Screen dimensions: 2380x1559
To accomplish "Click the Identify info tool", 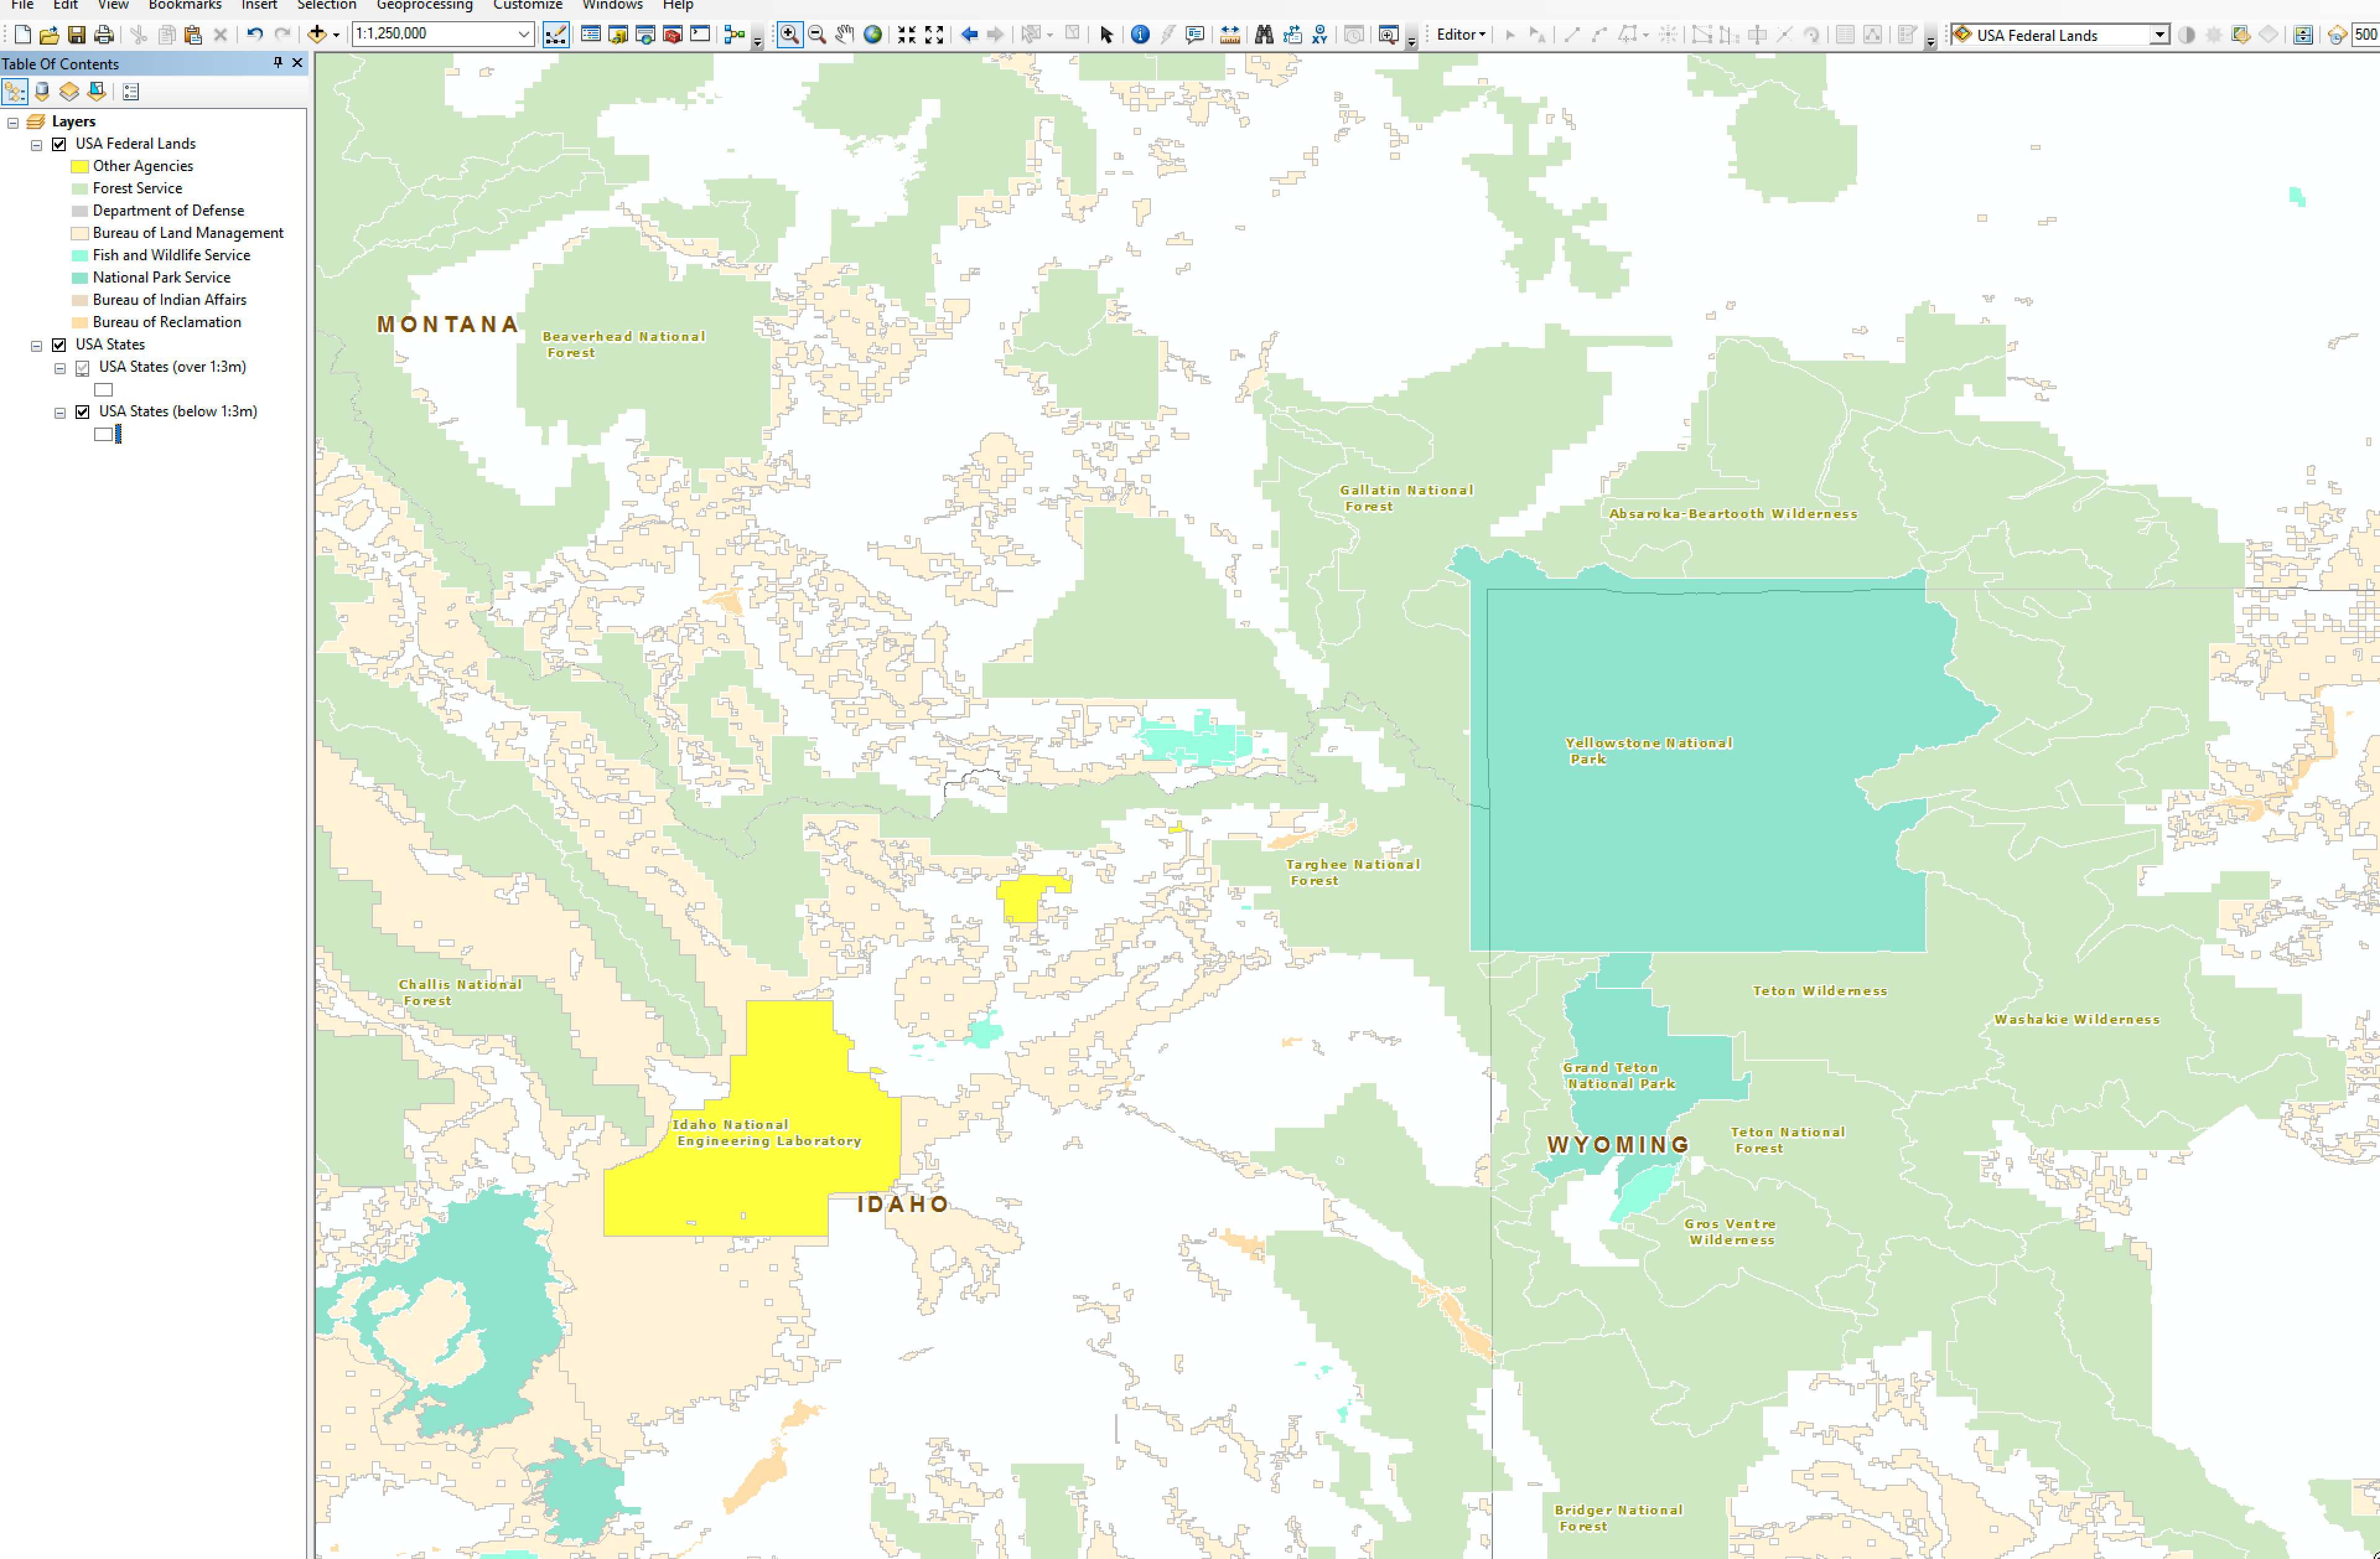I will [1140, 35].
